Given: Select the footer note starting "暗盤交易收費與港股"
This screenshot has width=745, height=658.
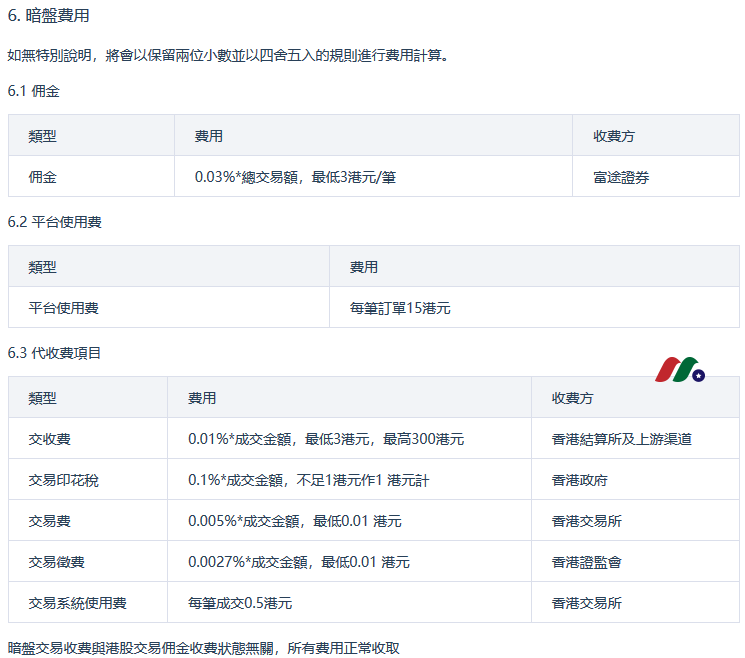Looking at the screenshot, I should tap(204, 648).
